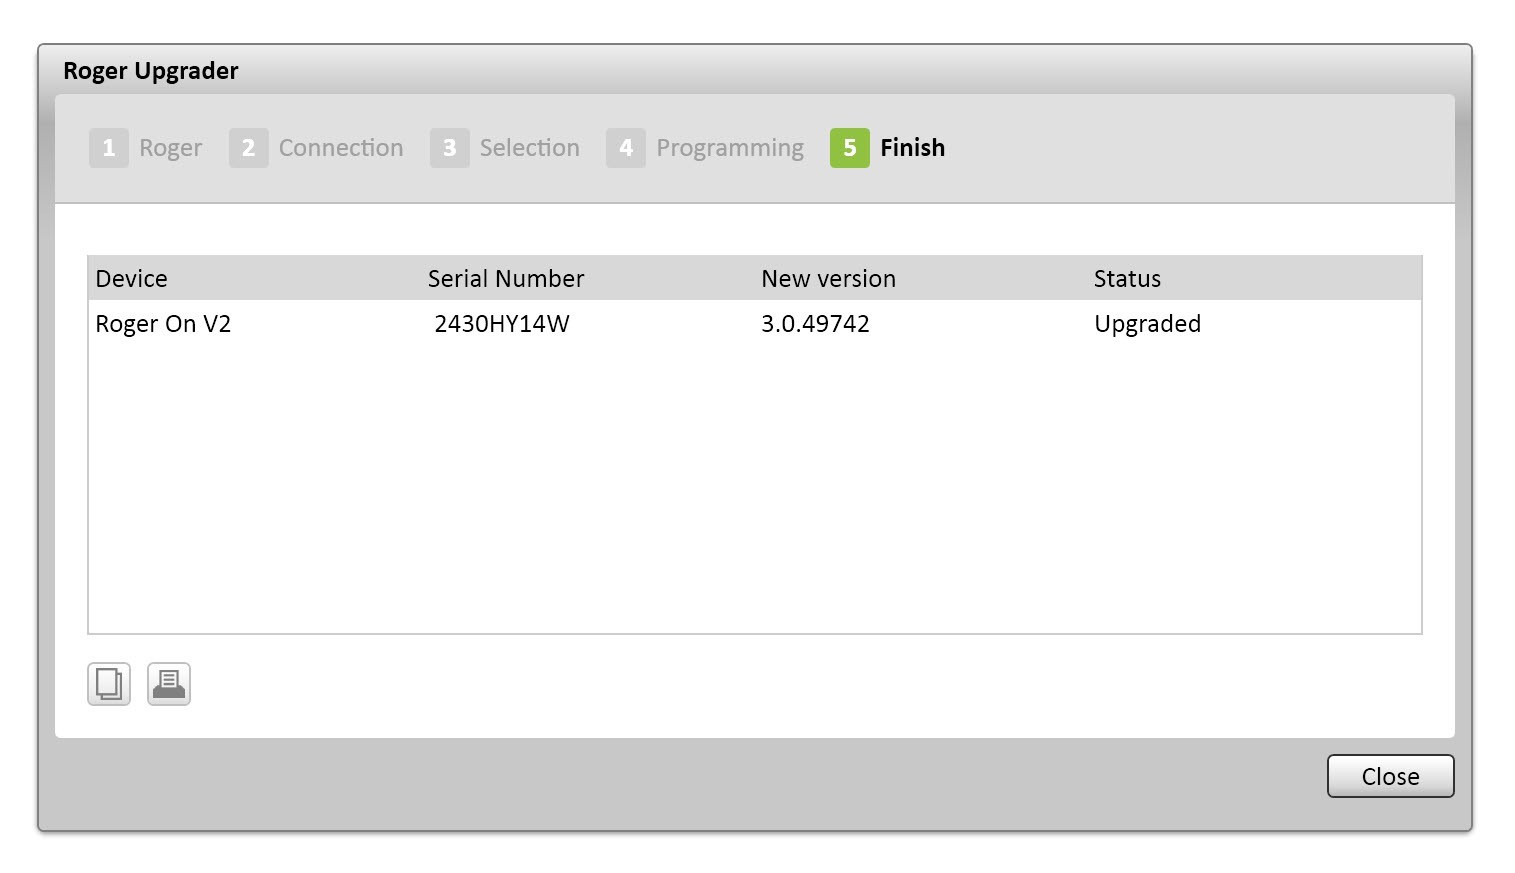Screen dimensions: 1515x873
Task: Click the green step 5 badge
Action: [849, 148]
